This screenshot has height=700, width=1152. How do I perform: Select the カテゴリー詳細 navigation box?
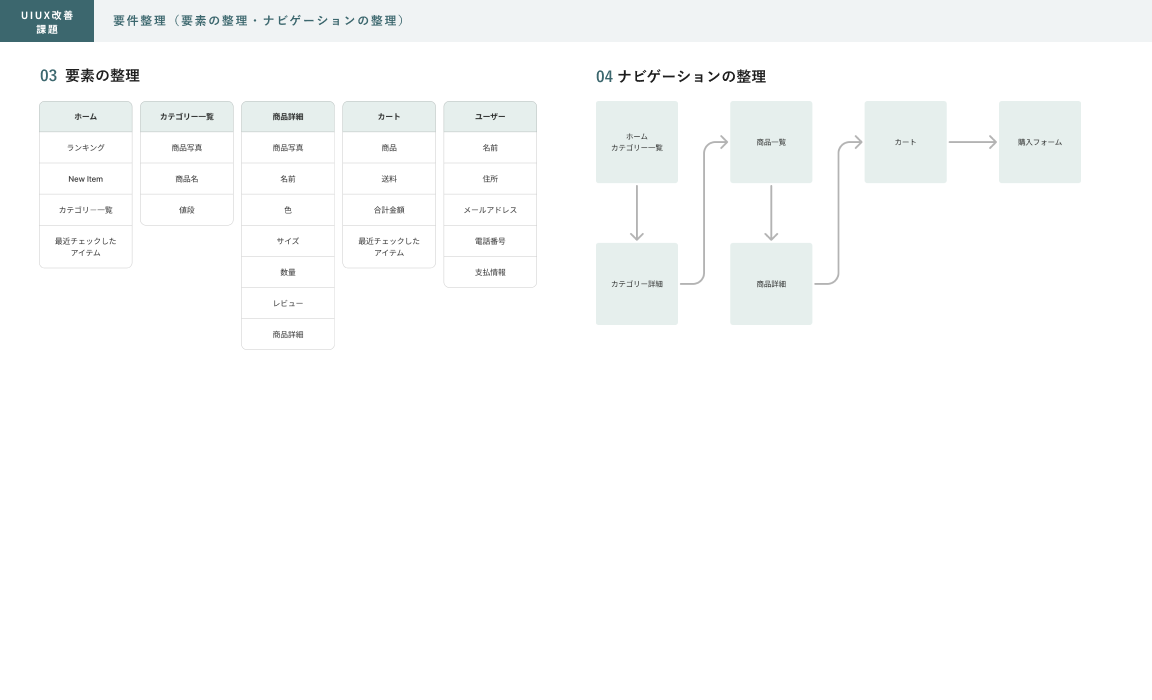637,284
